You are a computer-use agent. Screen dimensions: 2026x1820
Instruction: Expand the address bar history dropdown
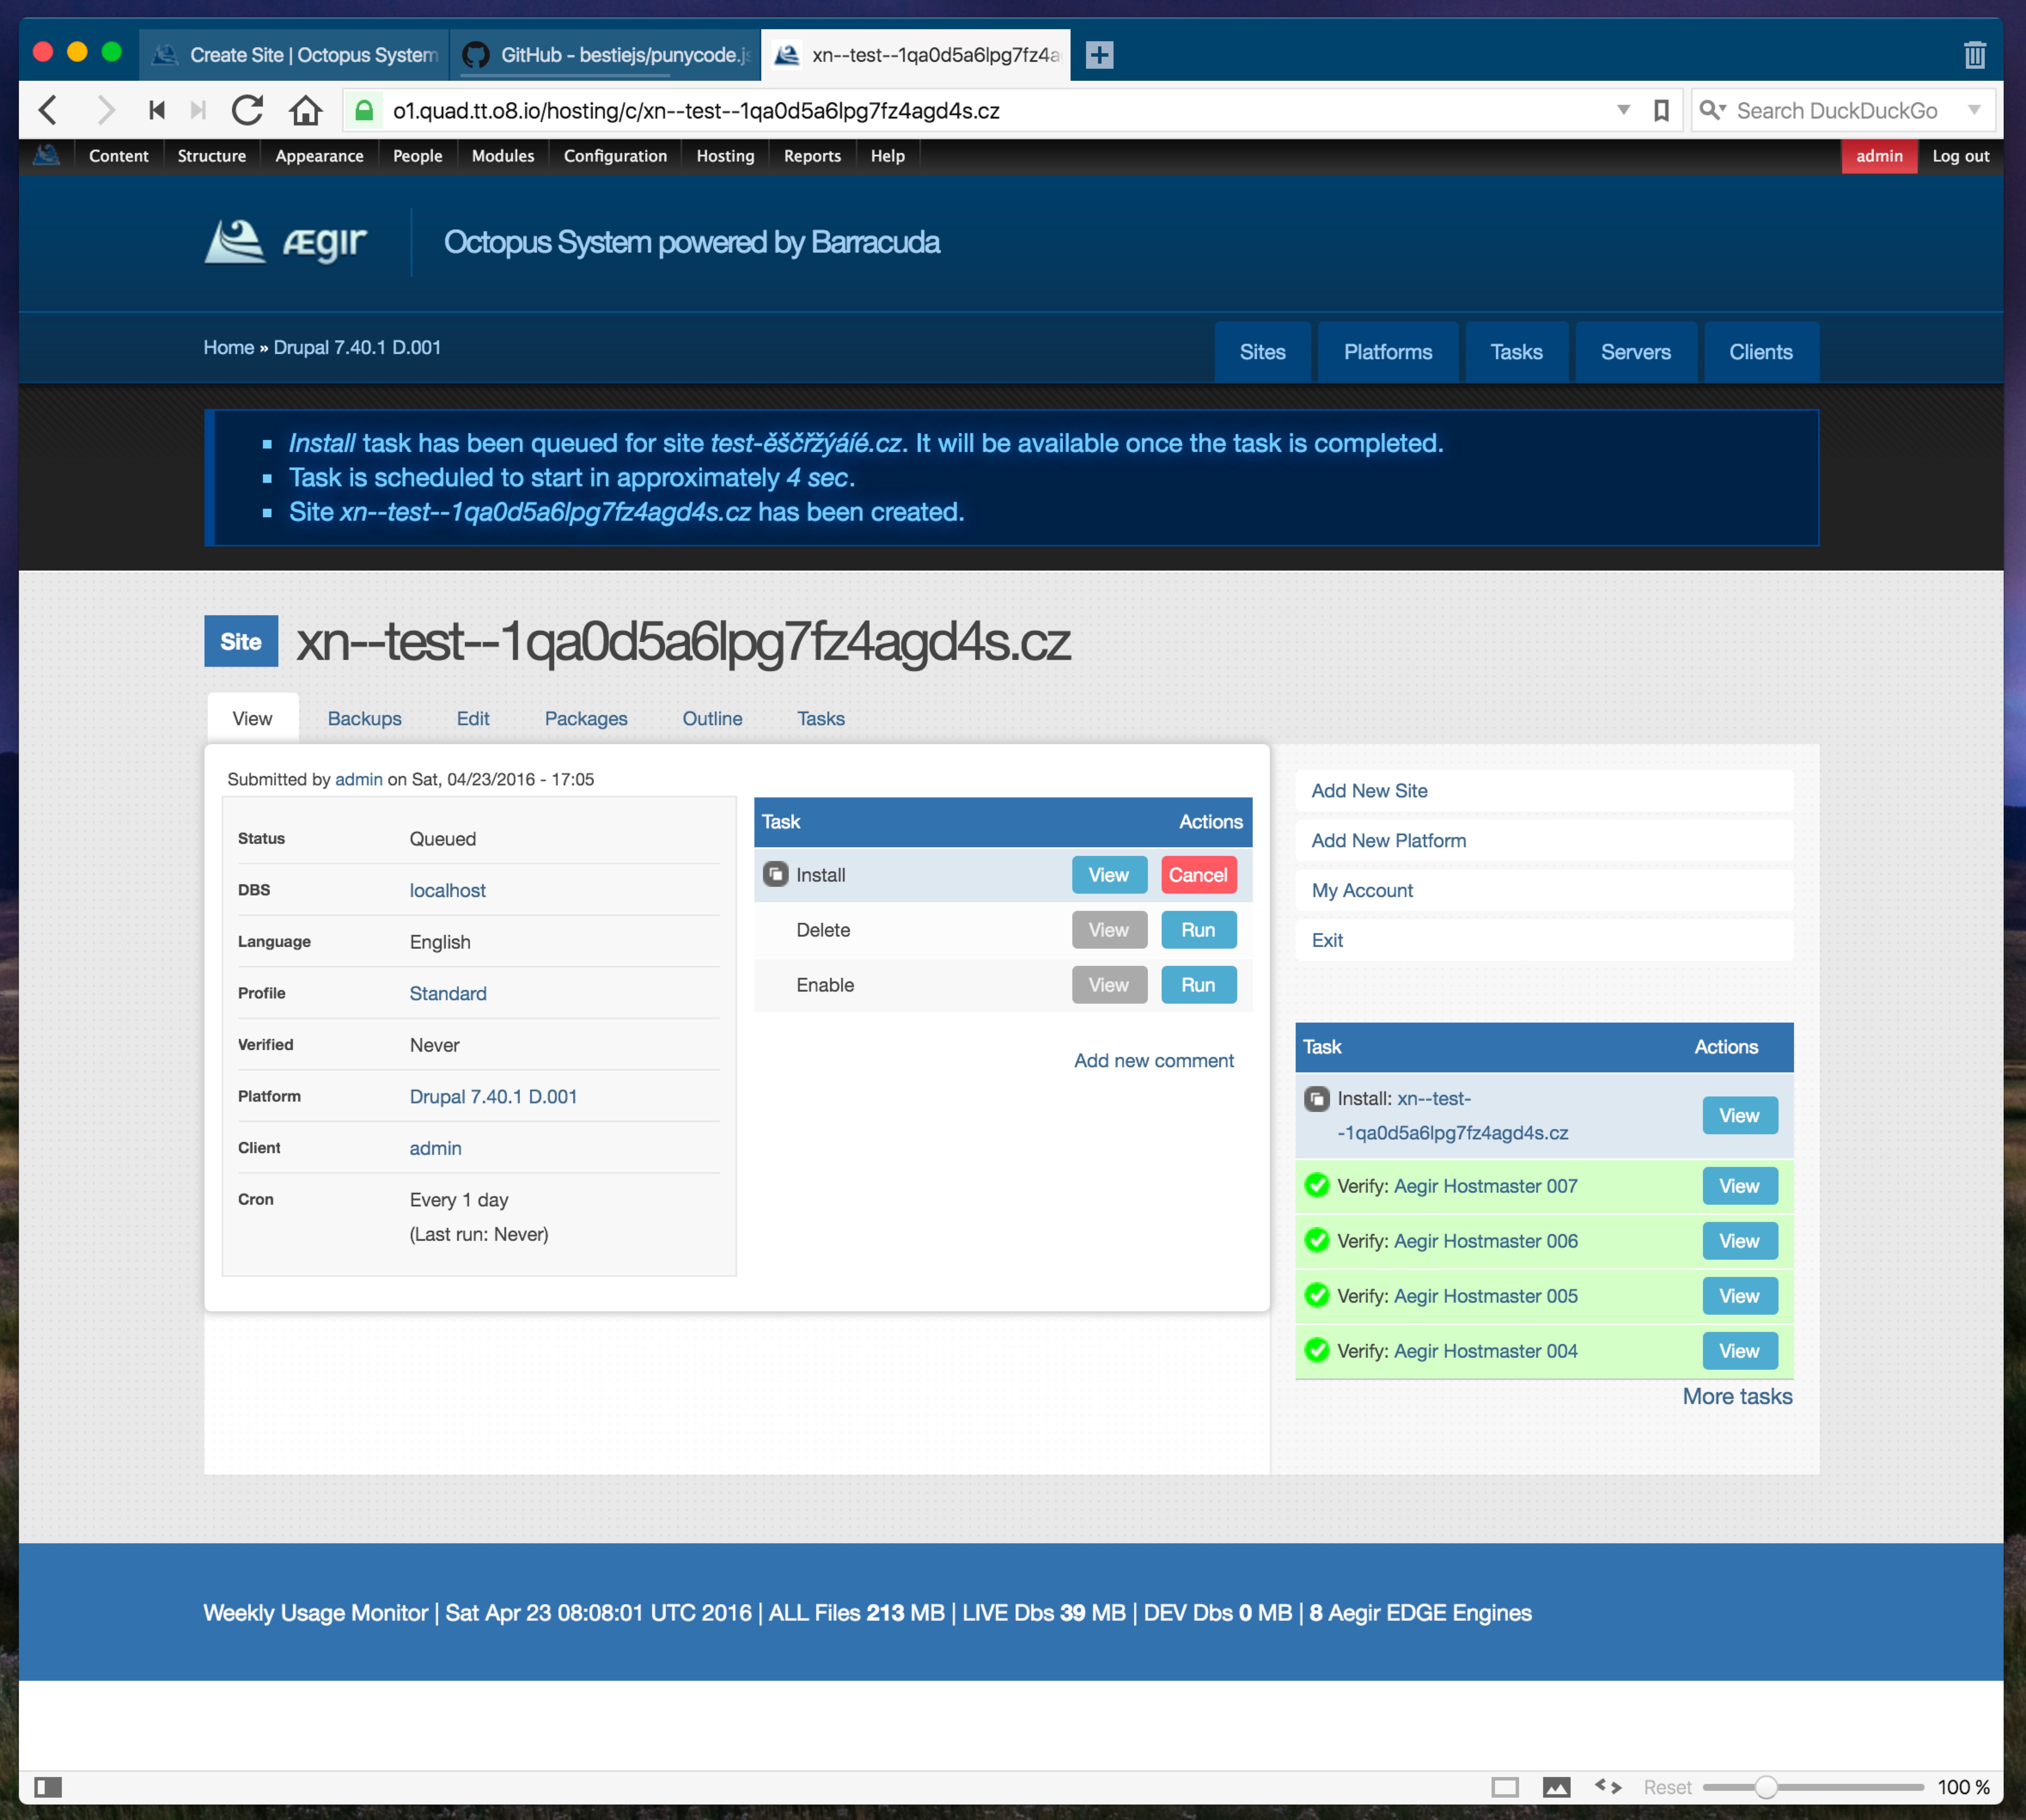1623,110
